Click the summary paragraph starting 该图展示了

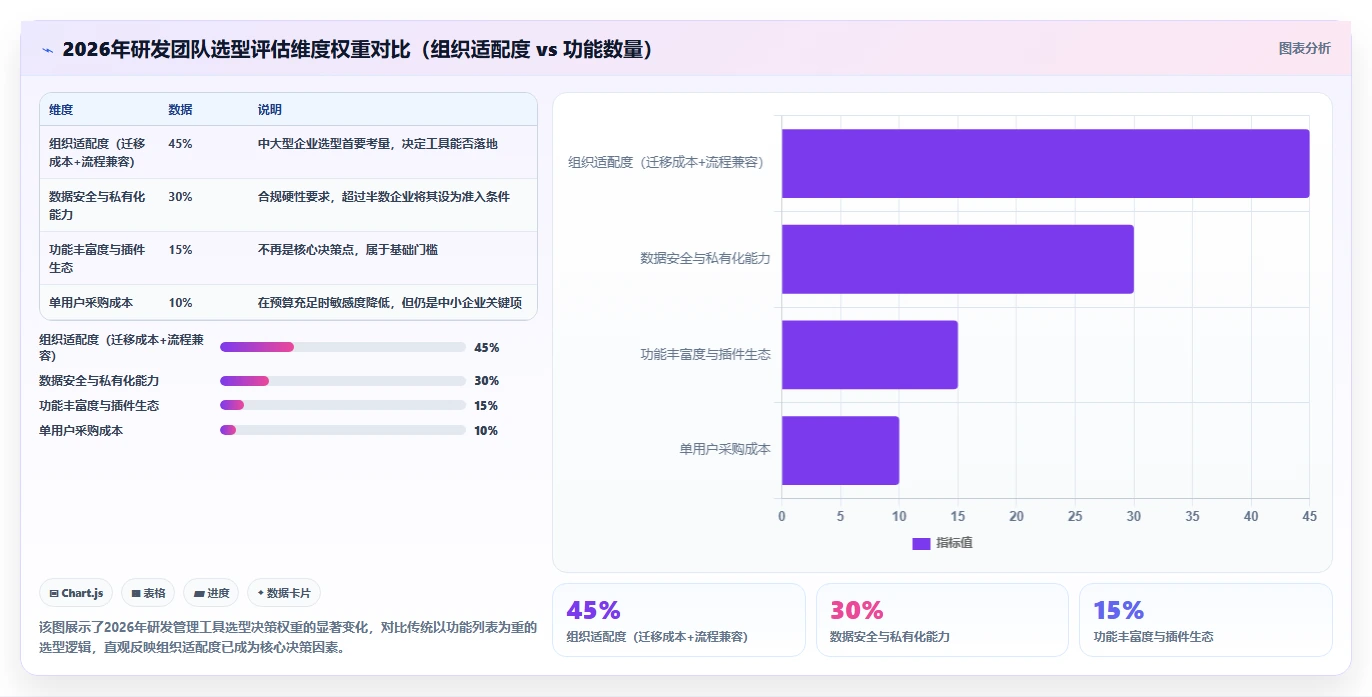tap(288, 637)
